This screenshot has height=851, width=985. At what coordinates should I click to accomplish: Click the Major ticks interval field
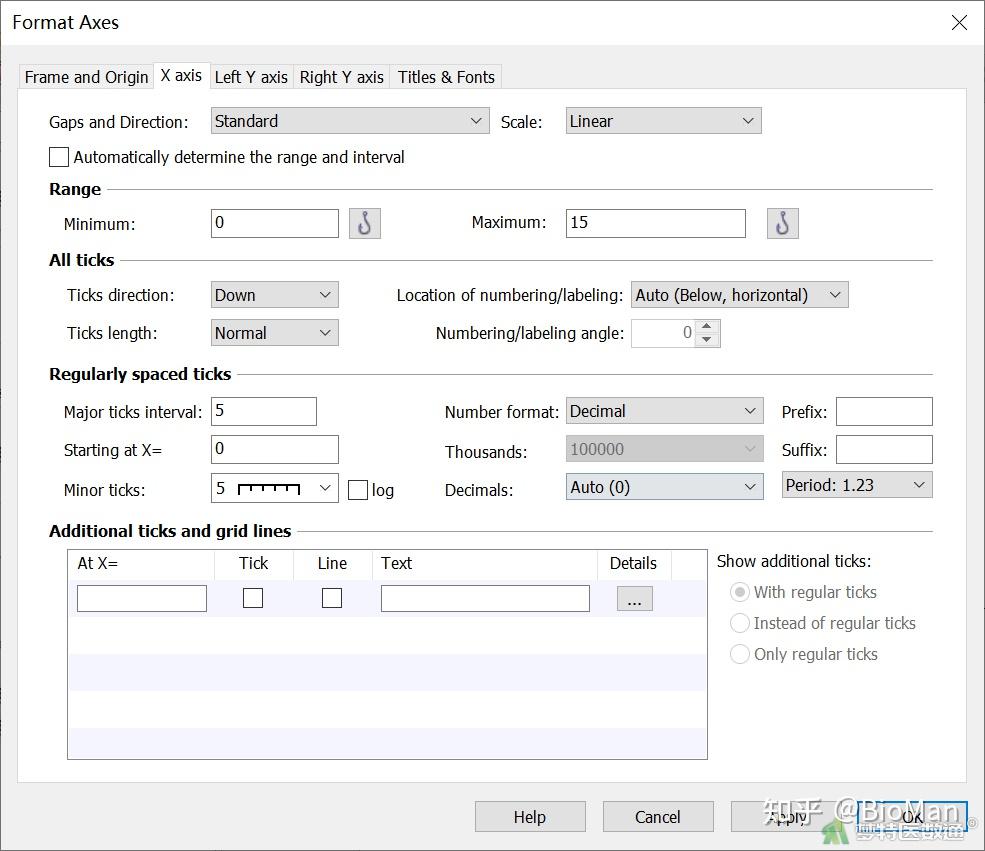point(264,411)
